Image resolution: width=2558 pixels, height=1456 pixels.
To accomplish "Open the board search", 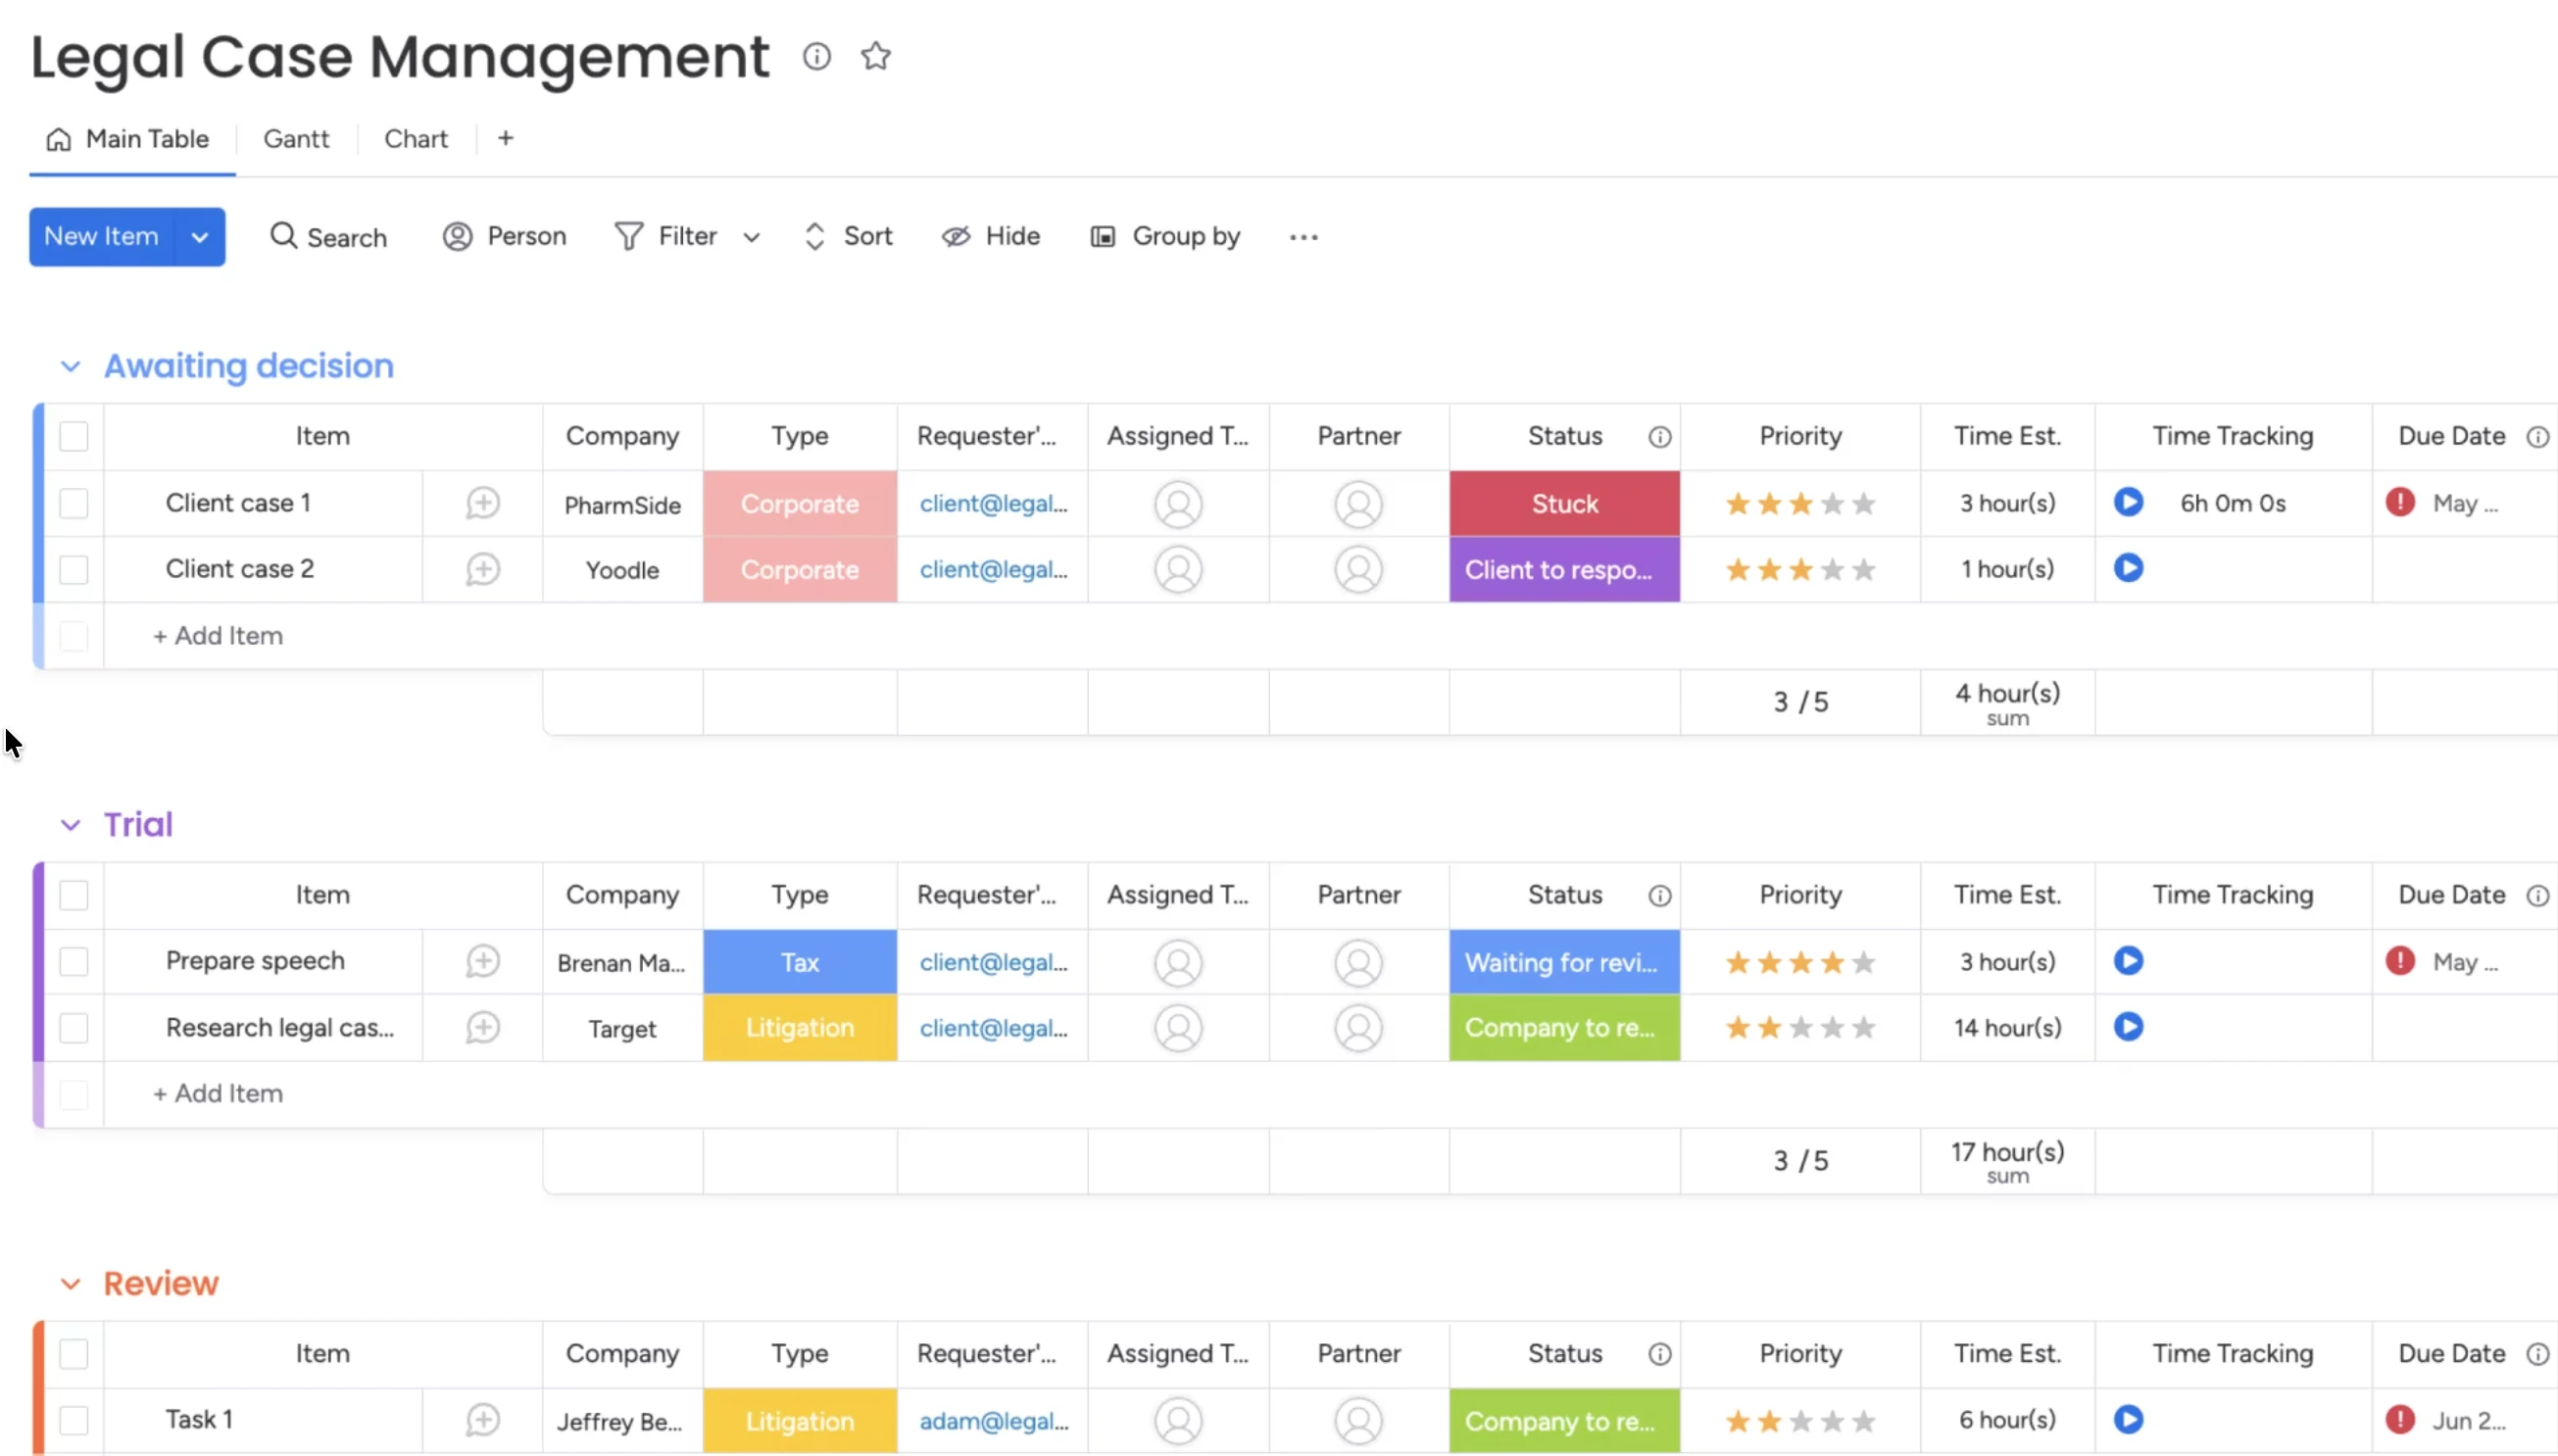I will click(x=328, y=236).
